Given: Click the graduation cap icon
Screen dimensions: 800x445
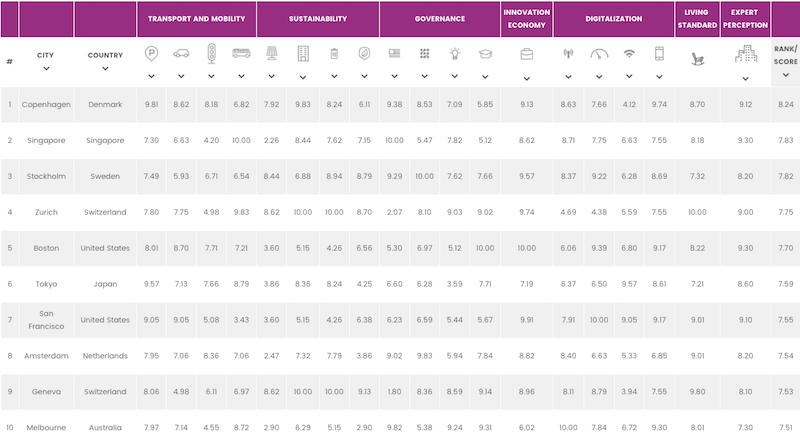Looking at the screenshot, I should click(x=486, y=55).
